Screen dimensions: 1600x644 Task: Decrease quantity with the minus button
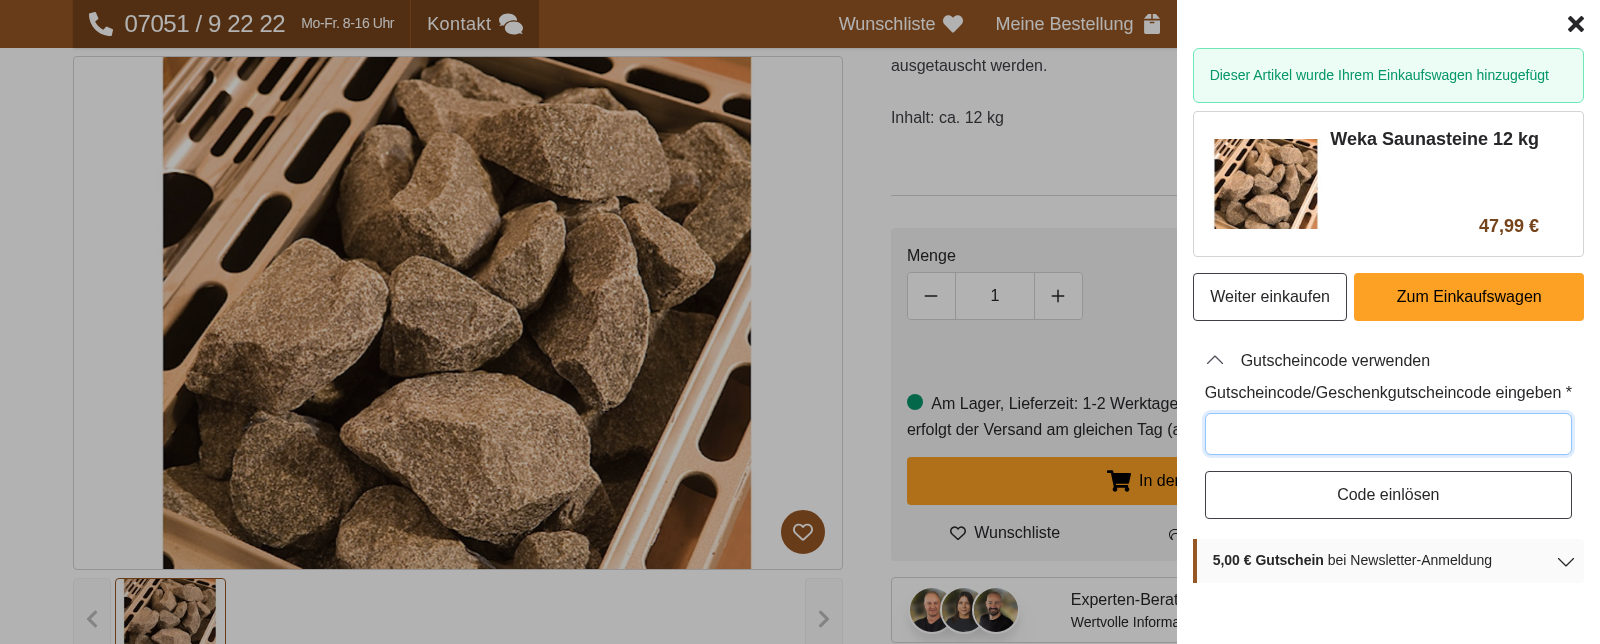click(x=931, y=296)
